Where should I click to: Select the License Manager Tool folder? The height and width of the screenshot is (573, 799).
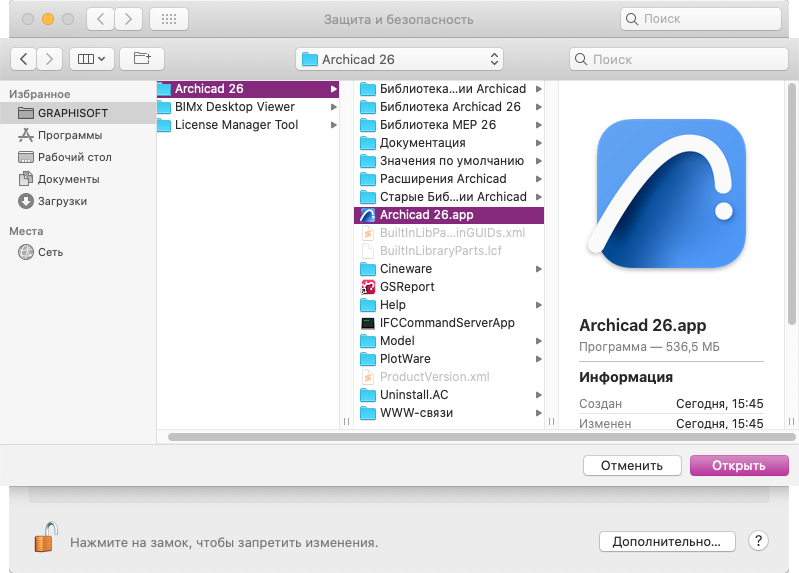point(248,125)
